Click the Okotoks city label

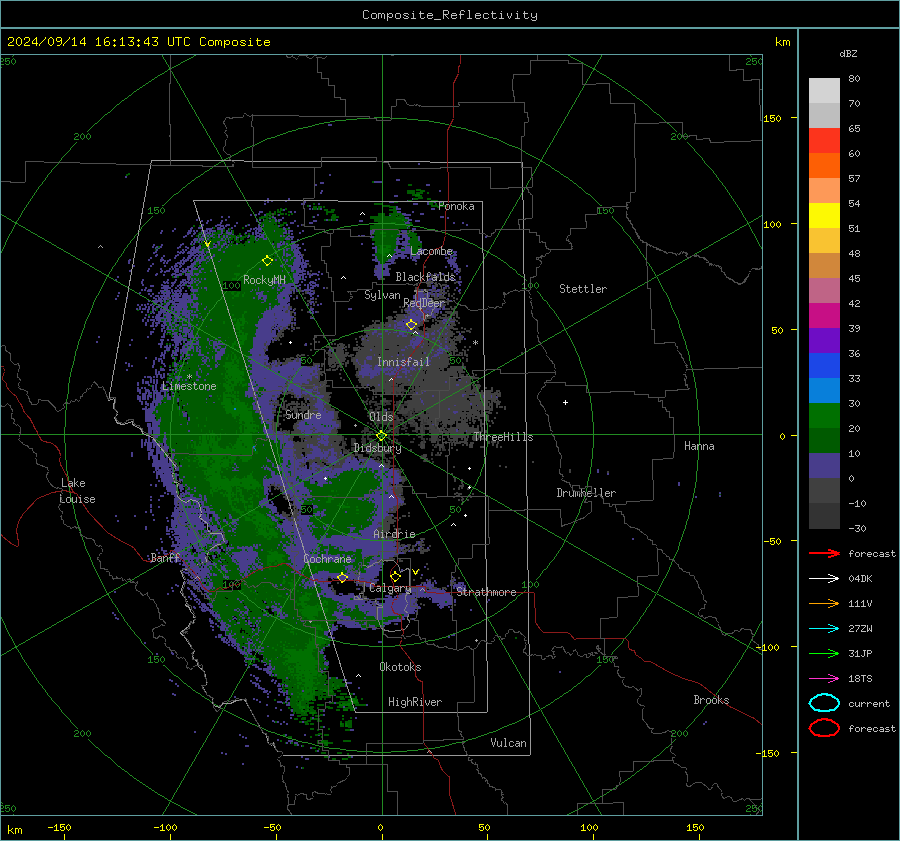(x=400, y=667)
